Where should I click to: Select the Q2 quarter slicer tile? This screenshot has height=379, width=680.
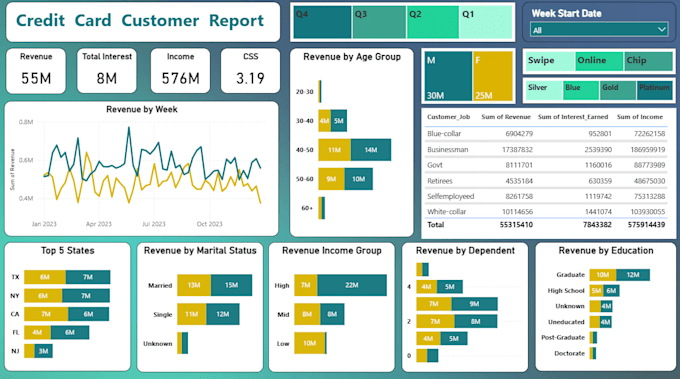point(433,23)
